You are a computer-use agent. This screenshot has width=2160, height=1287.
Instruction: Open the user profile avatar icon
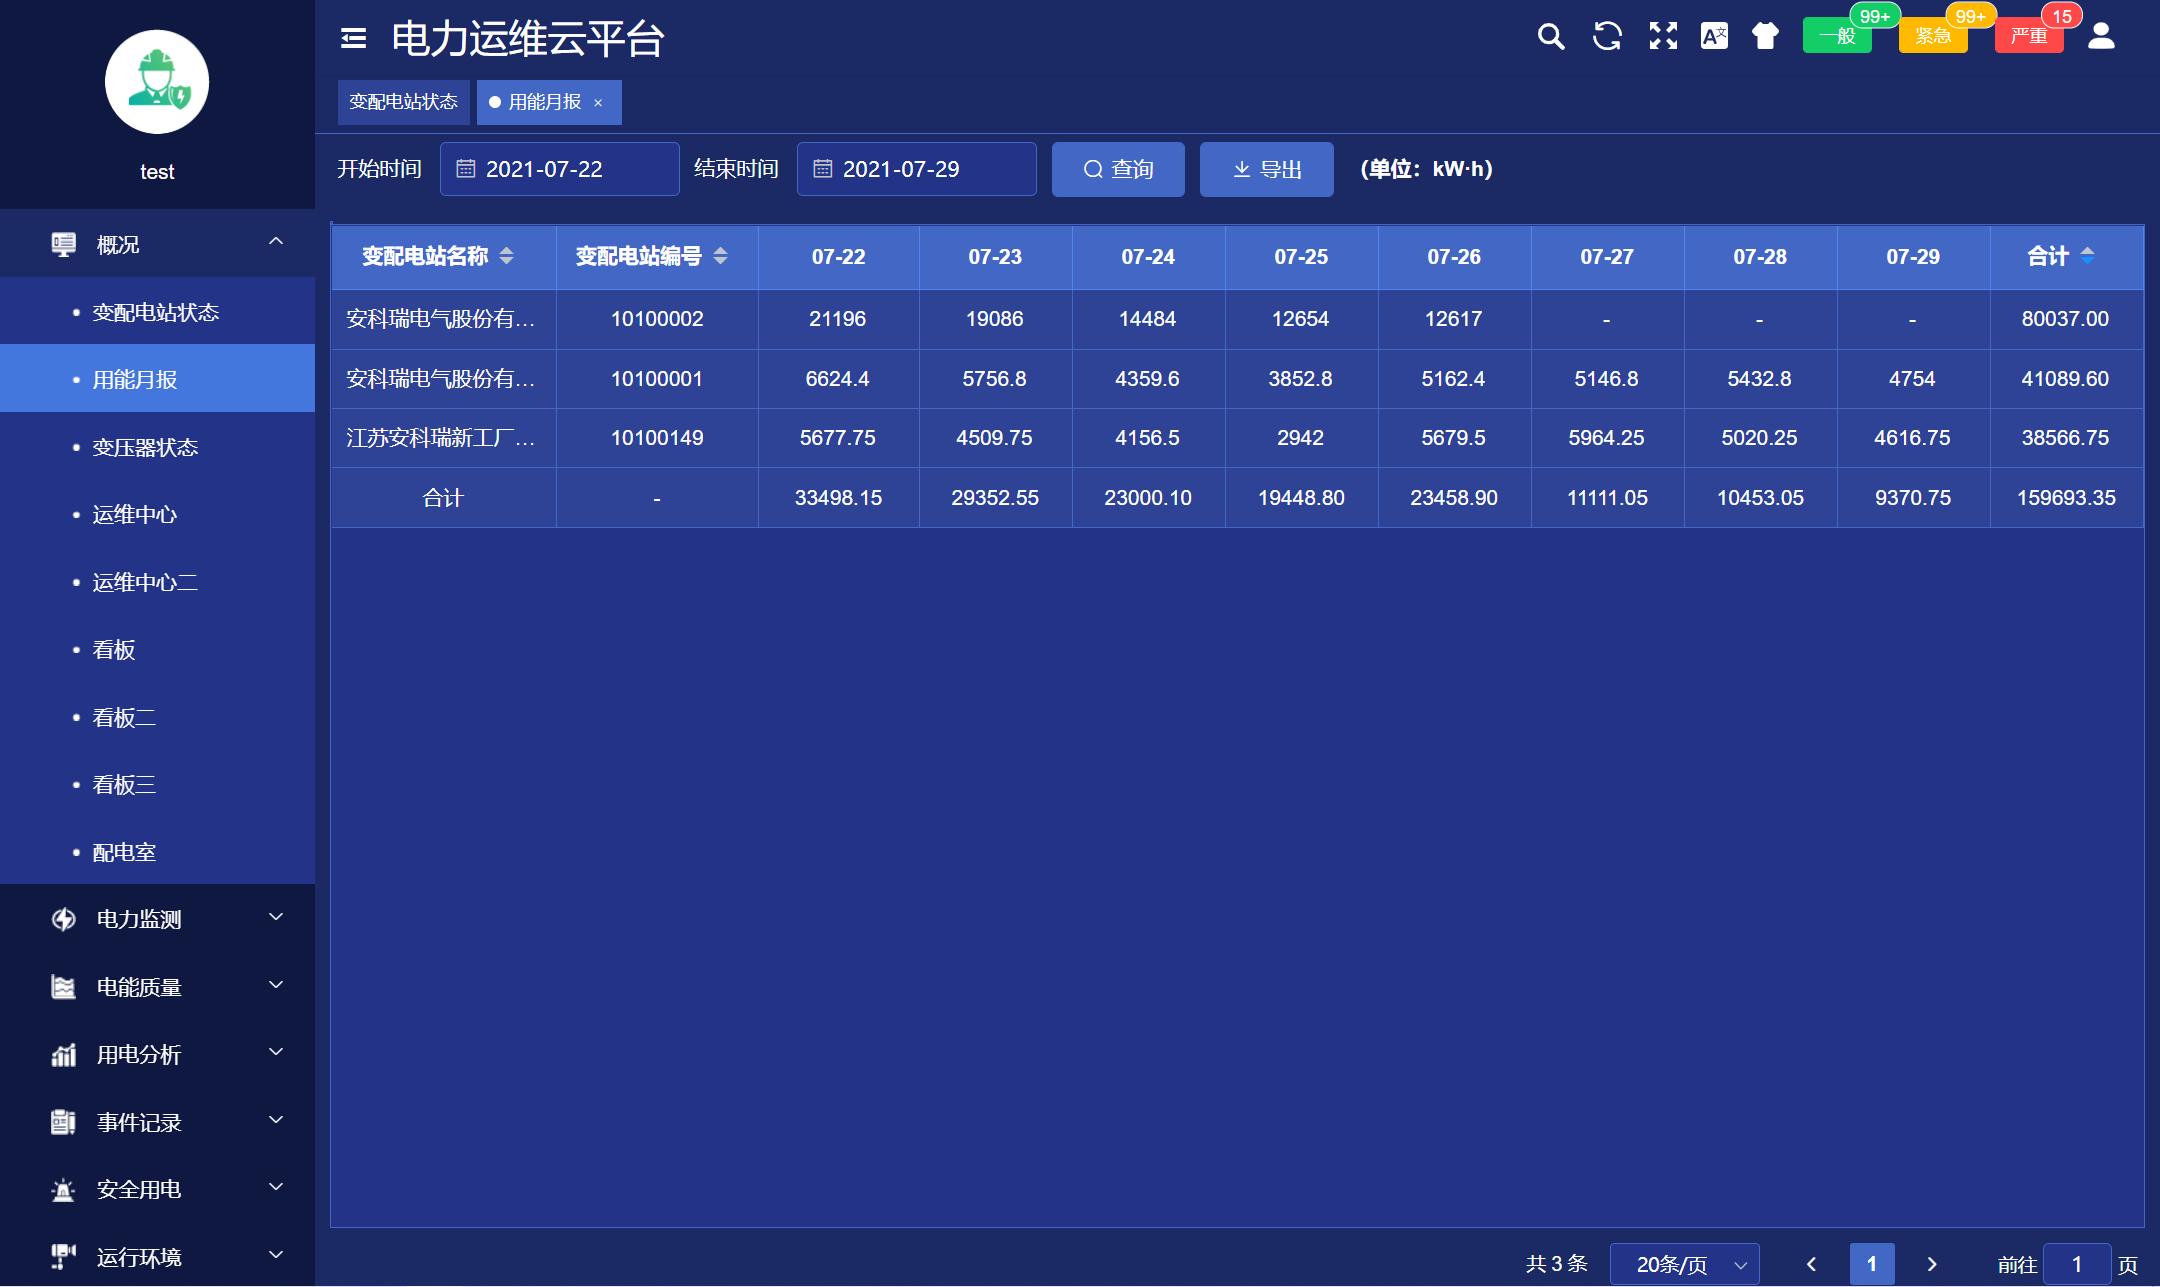[x=2101, y=36]
